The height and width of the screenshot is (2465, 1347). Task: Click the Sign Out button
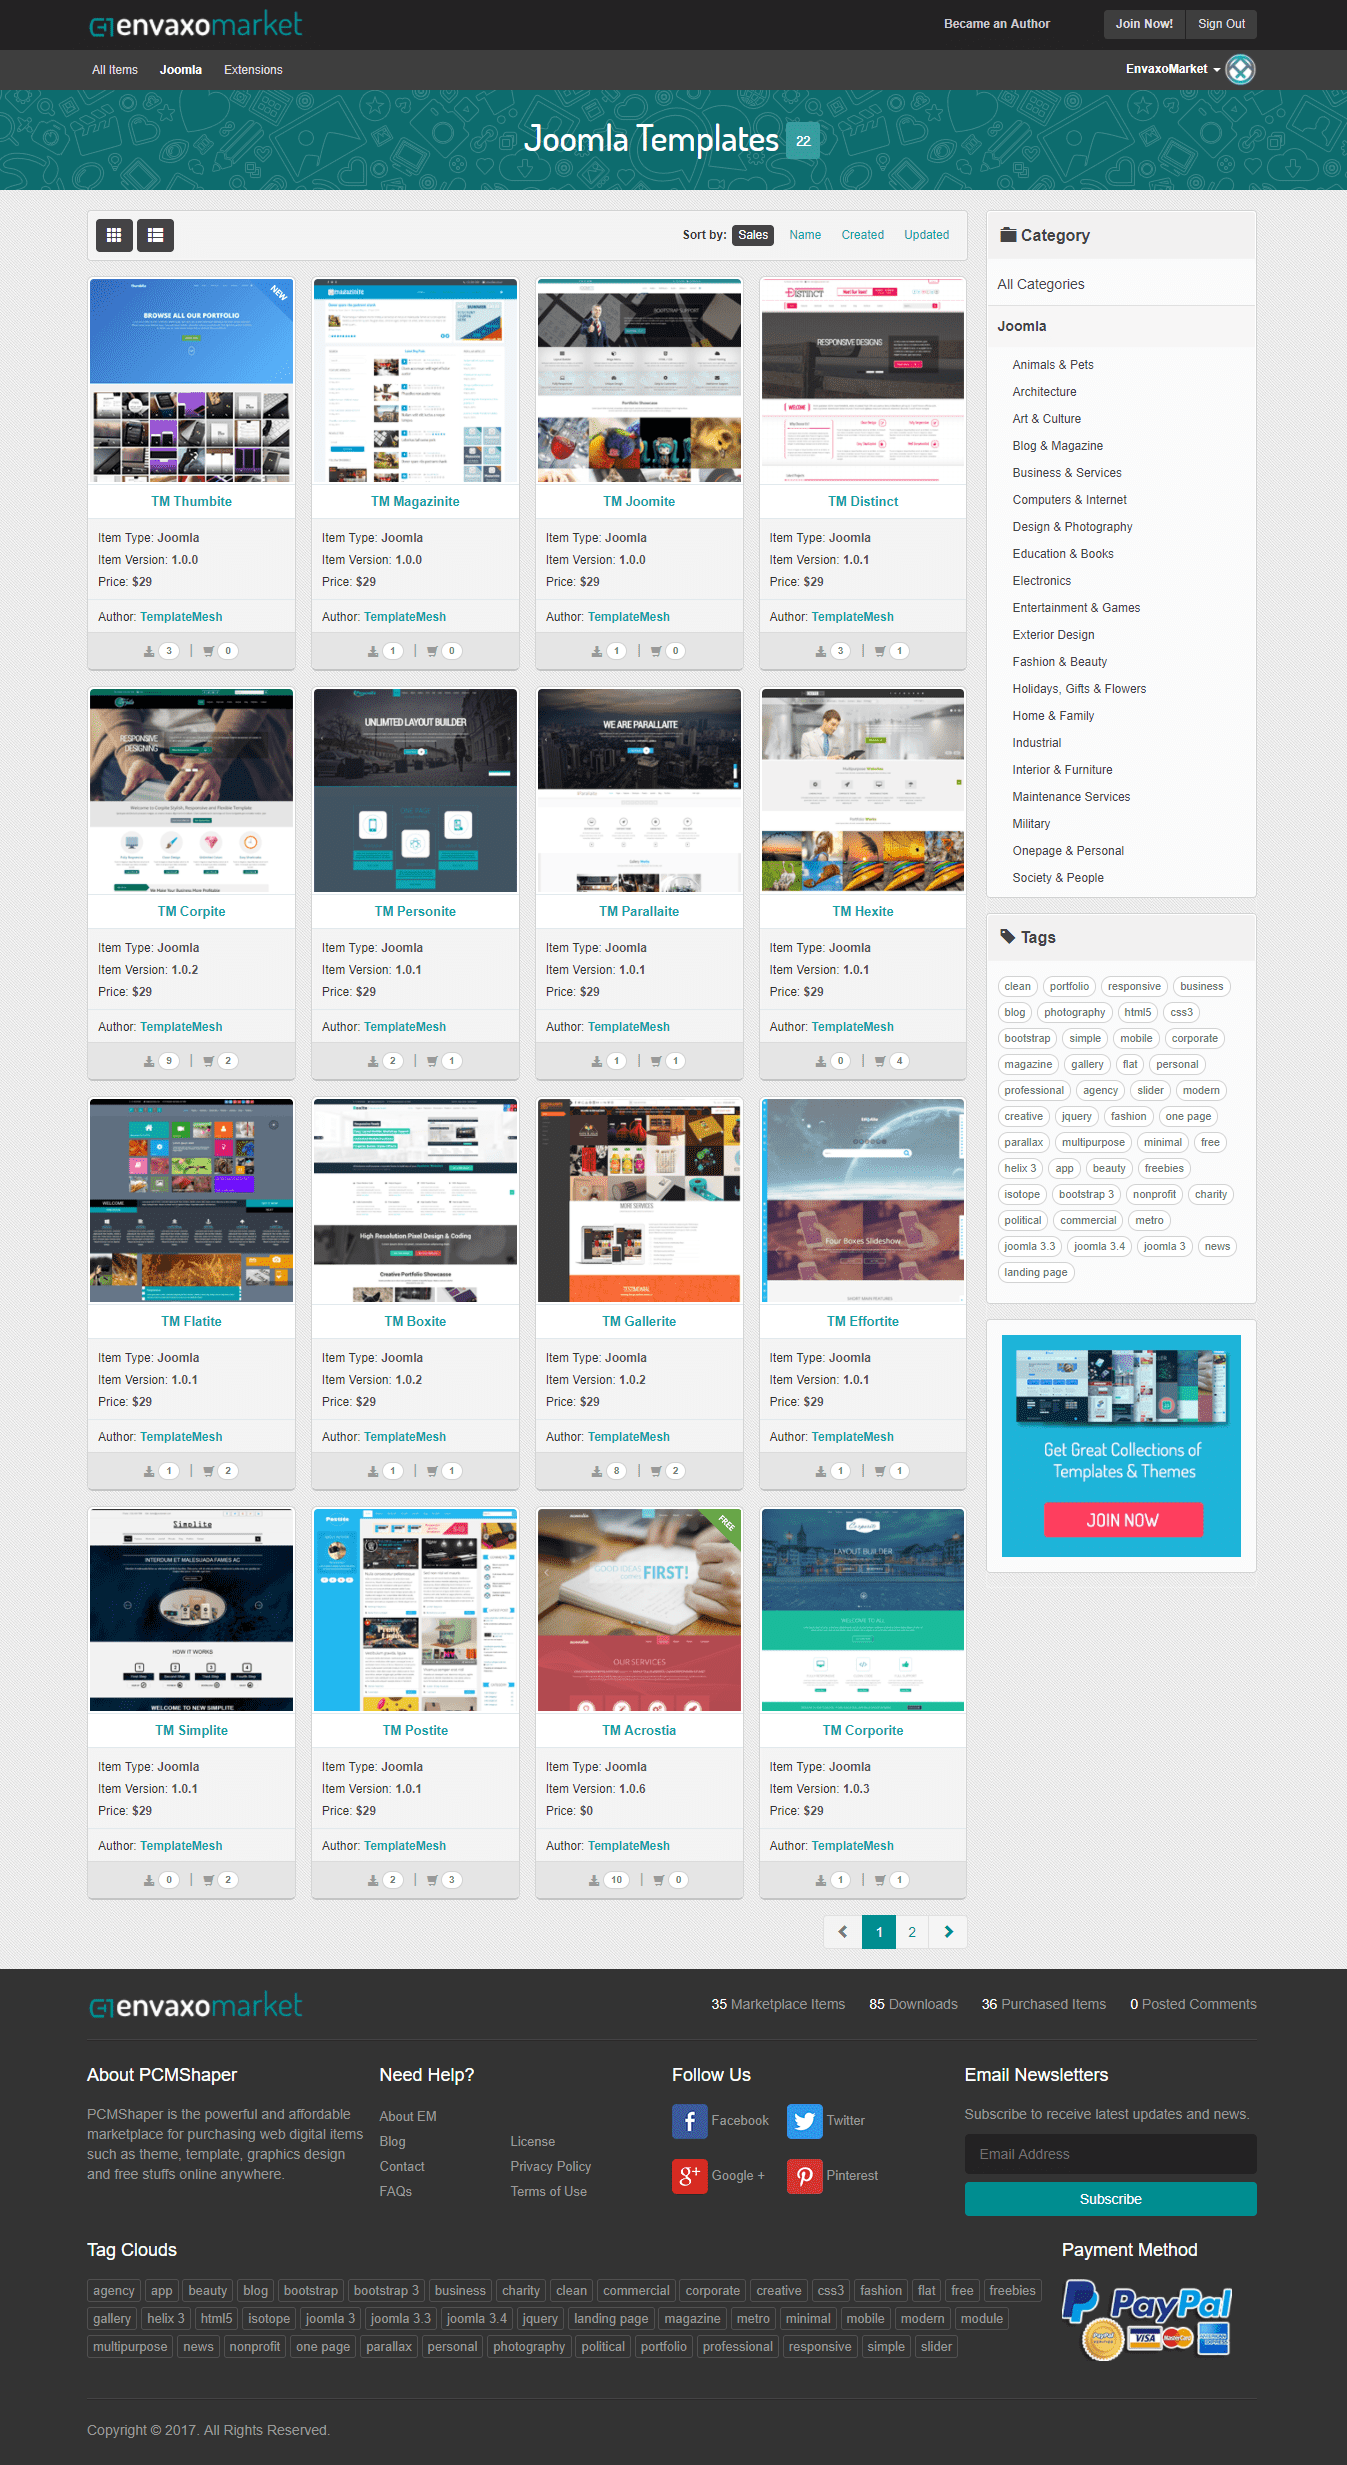pos(1221,24)
